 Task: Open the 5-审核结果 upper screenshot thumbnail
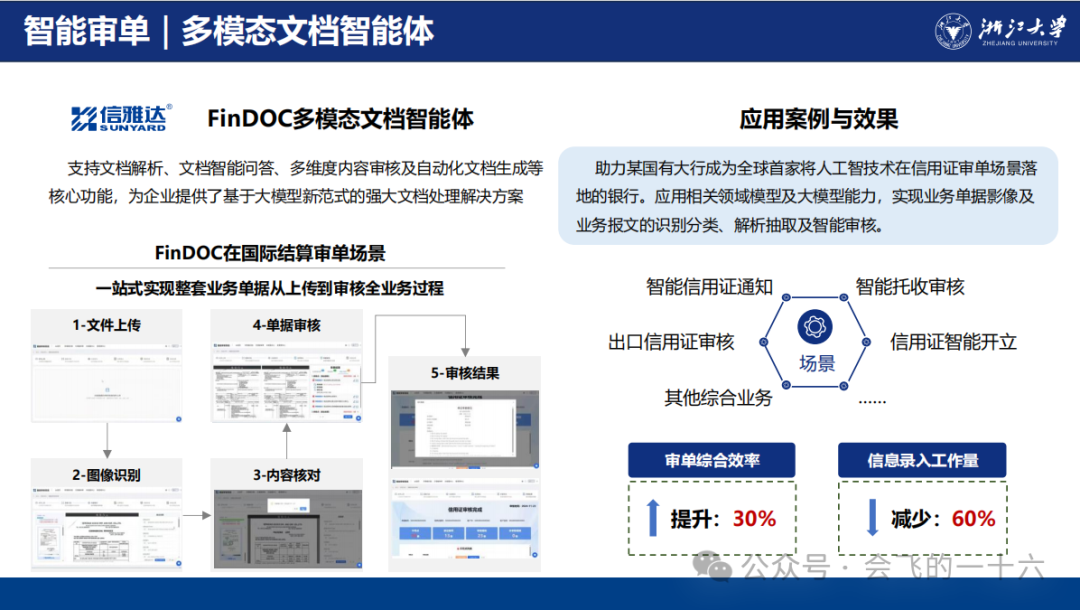click(x=465, y=429)
